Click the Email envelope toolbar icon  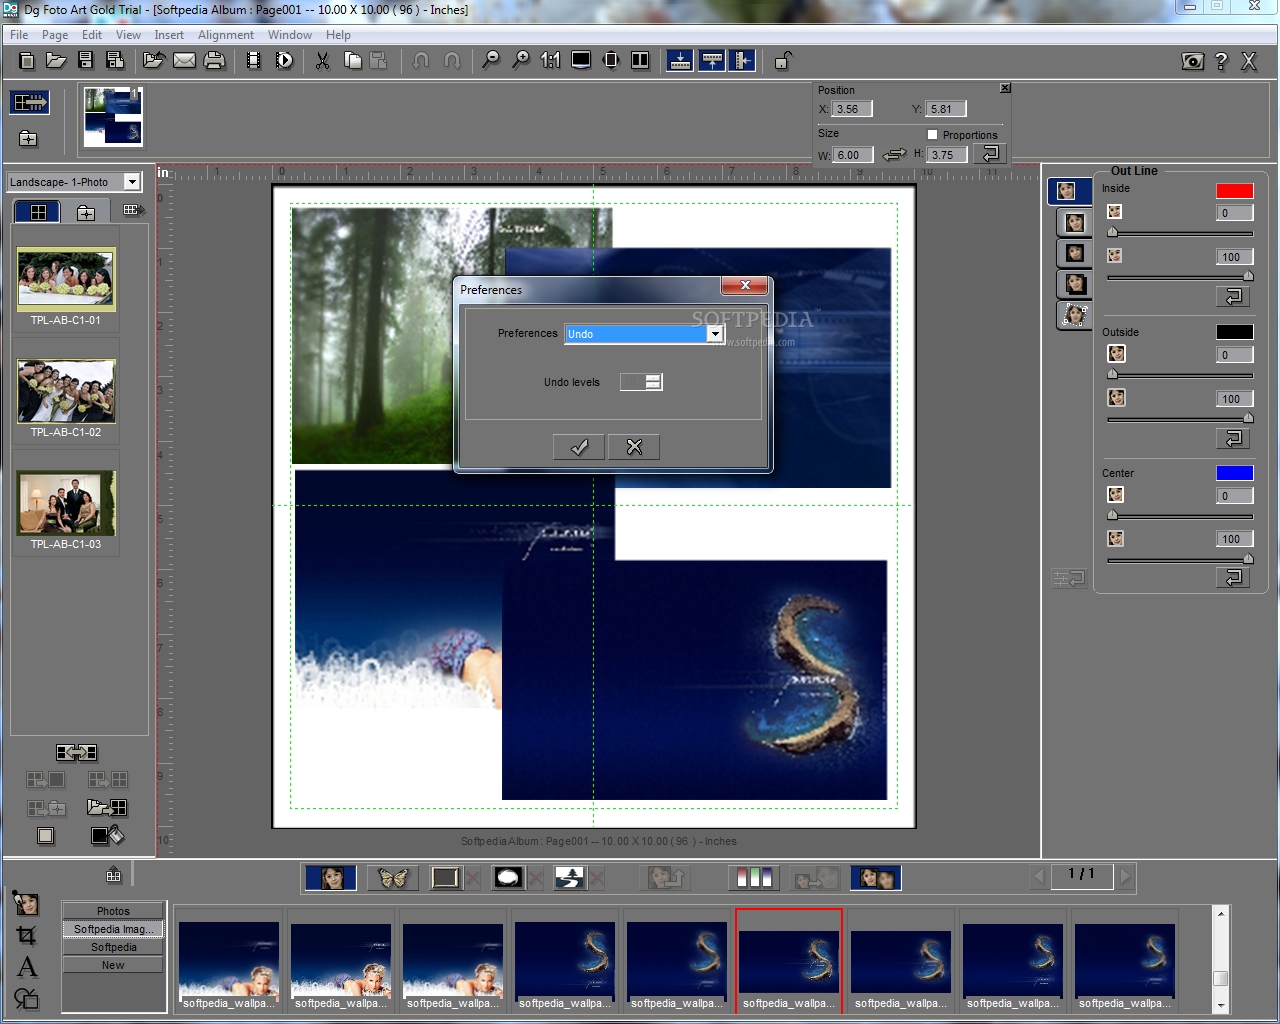(184, 61)
